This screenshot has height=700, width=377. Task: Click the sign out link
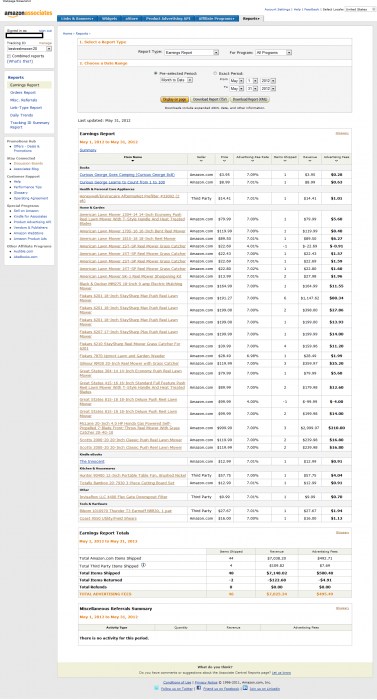(46, 31)
